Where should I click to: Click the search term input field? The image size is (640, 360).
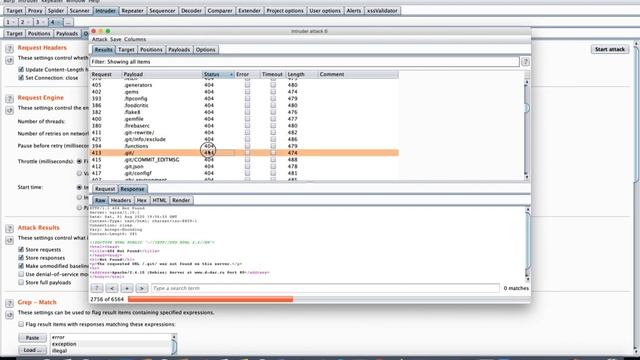pyautogui.click(x=325, y=288)
